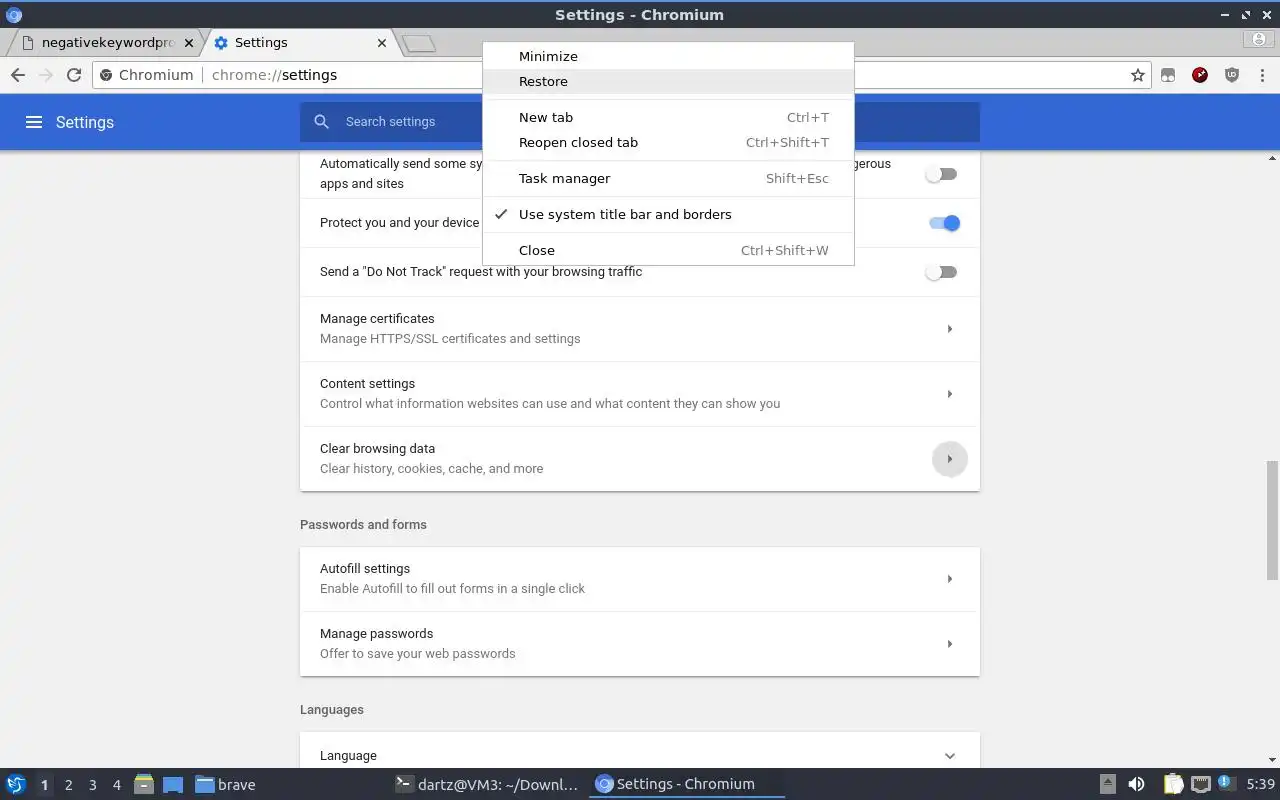Click the scrollbar up arrow at the top right of the page
1280x800 pixels.
[x=1272, y=158]
